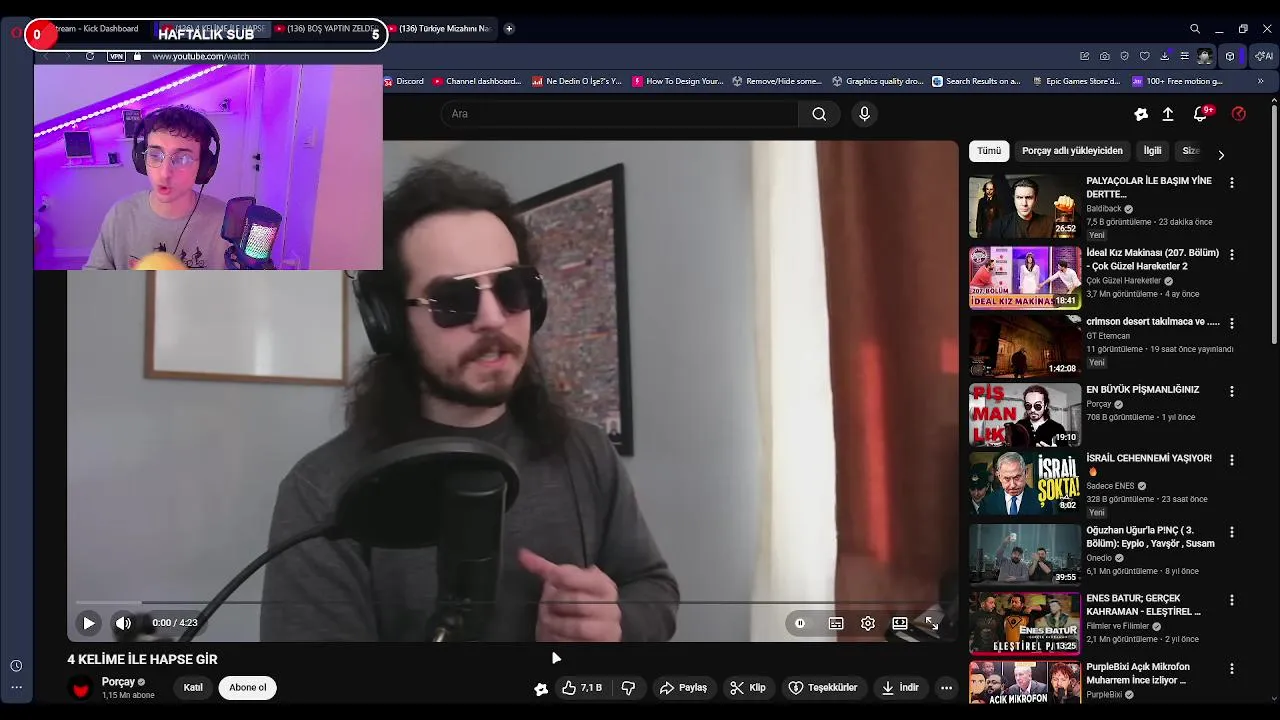Open video player settings gear
The width and height of the screenshot is (1280, 720).
tap(868, 623)
